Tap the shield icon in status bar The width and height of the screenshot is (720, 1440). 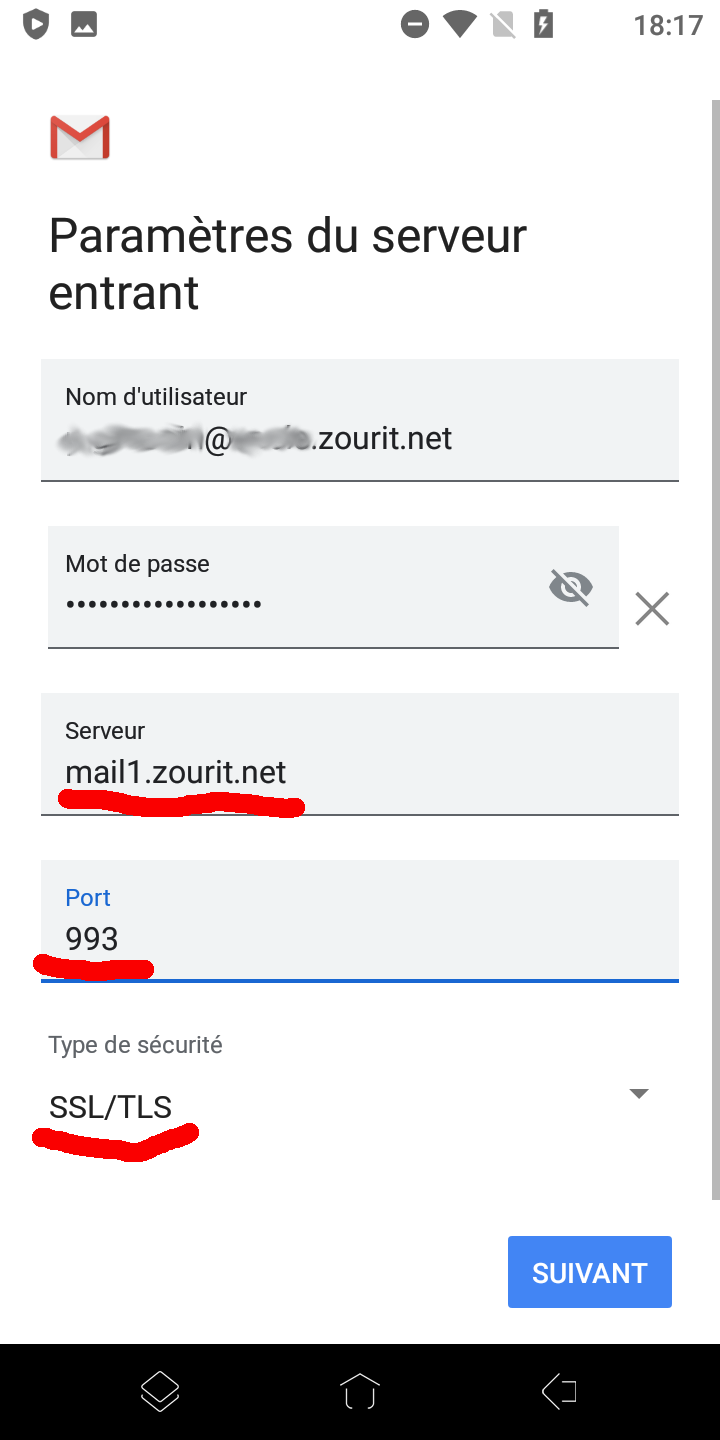click(x=36, y=24)
